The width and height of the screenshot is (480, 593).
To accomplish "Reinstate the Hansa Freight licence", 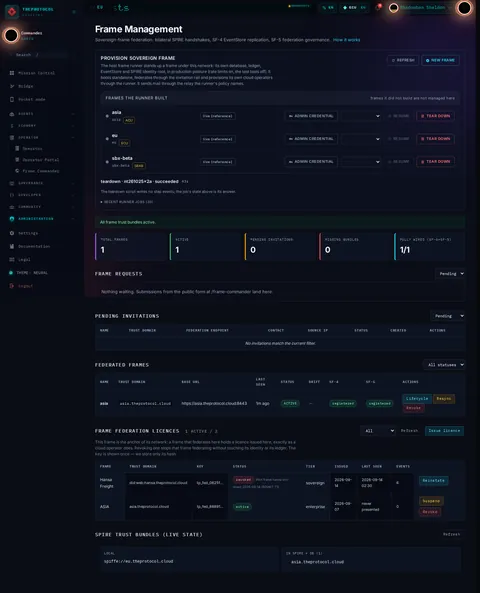I will tap(433, 481).
